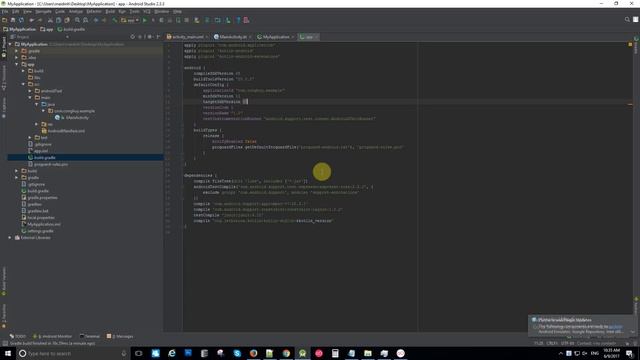
Task: Expand the .gradle folder node
Action: (17, 51)
